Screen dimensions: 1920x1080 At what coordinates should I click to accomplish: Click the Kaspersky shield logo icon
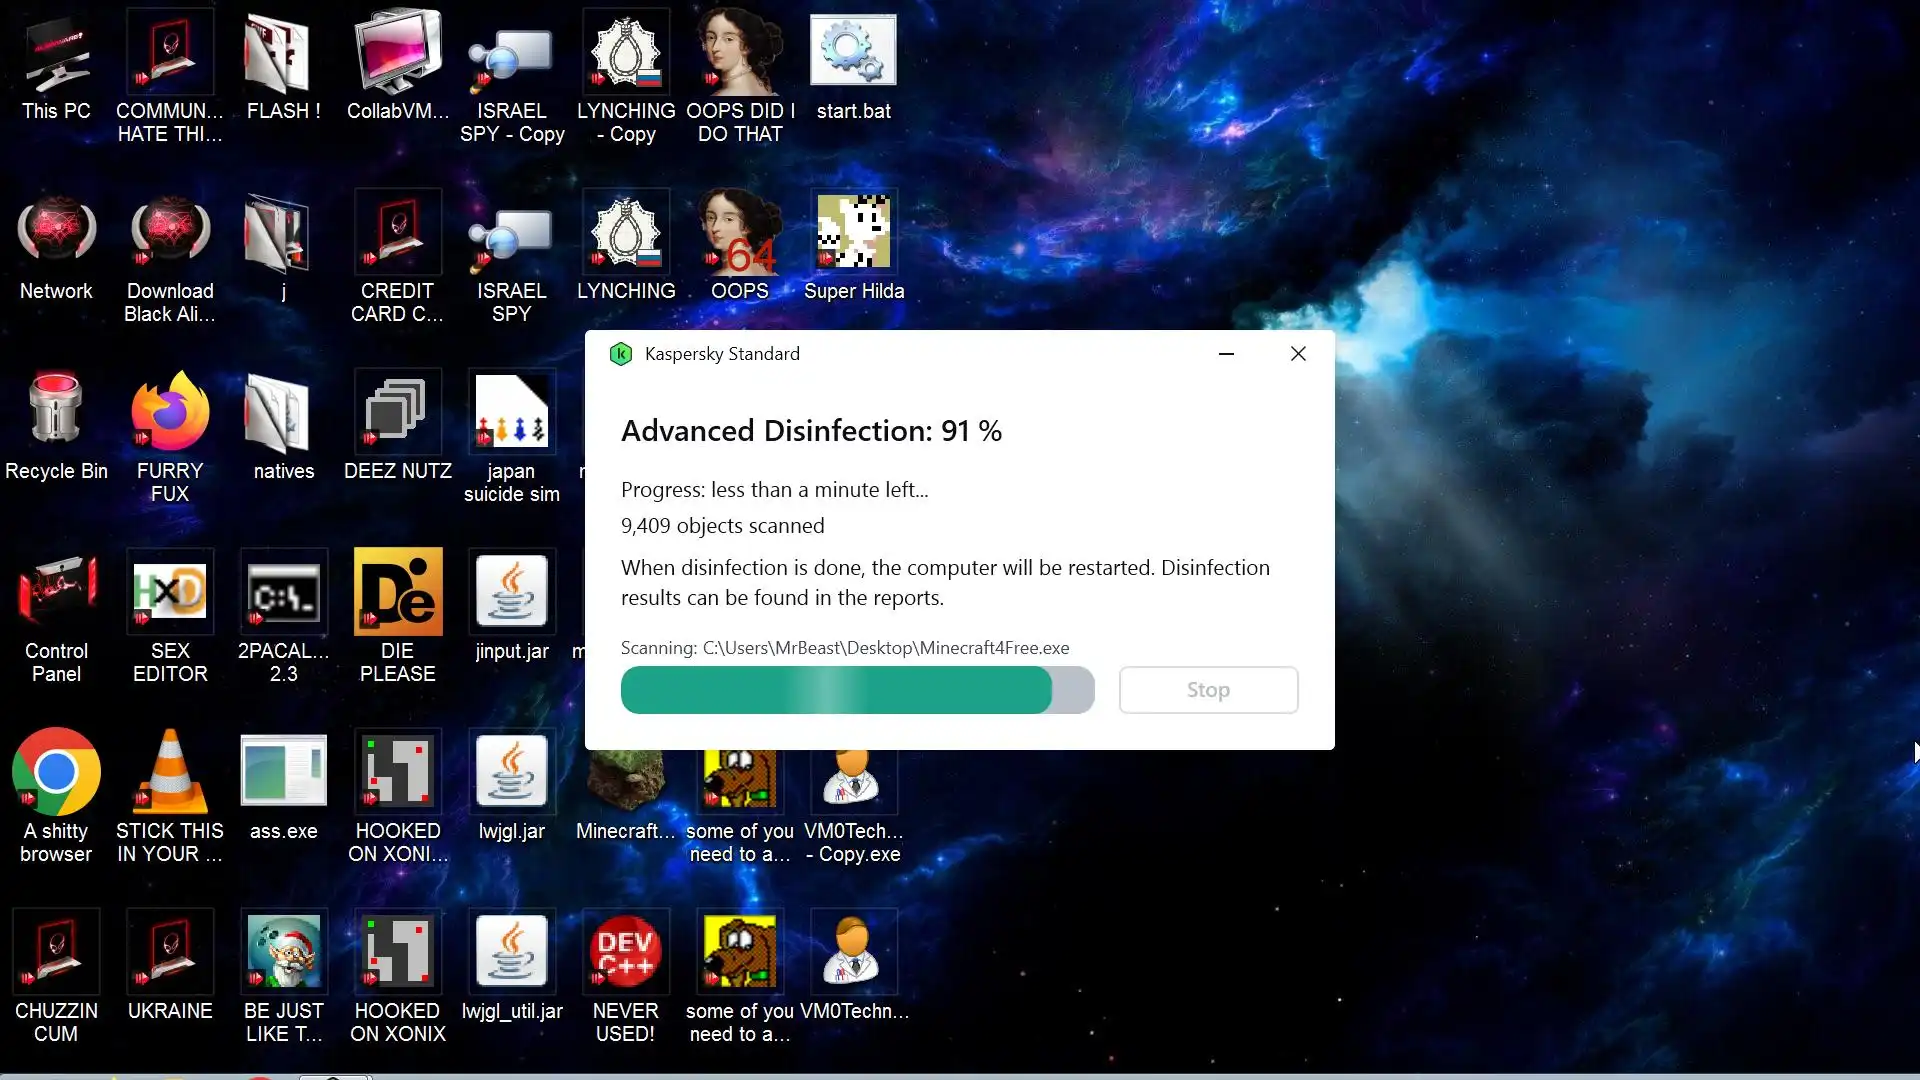[621, 354]
